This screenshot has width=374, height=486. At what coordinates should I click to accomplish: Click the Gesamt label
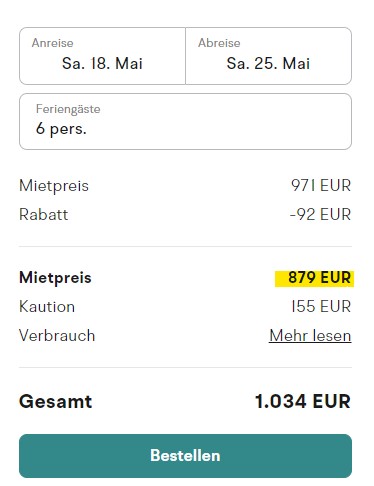[56, 401]
